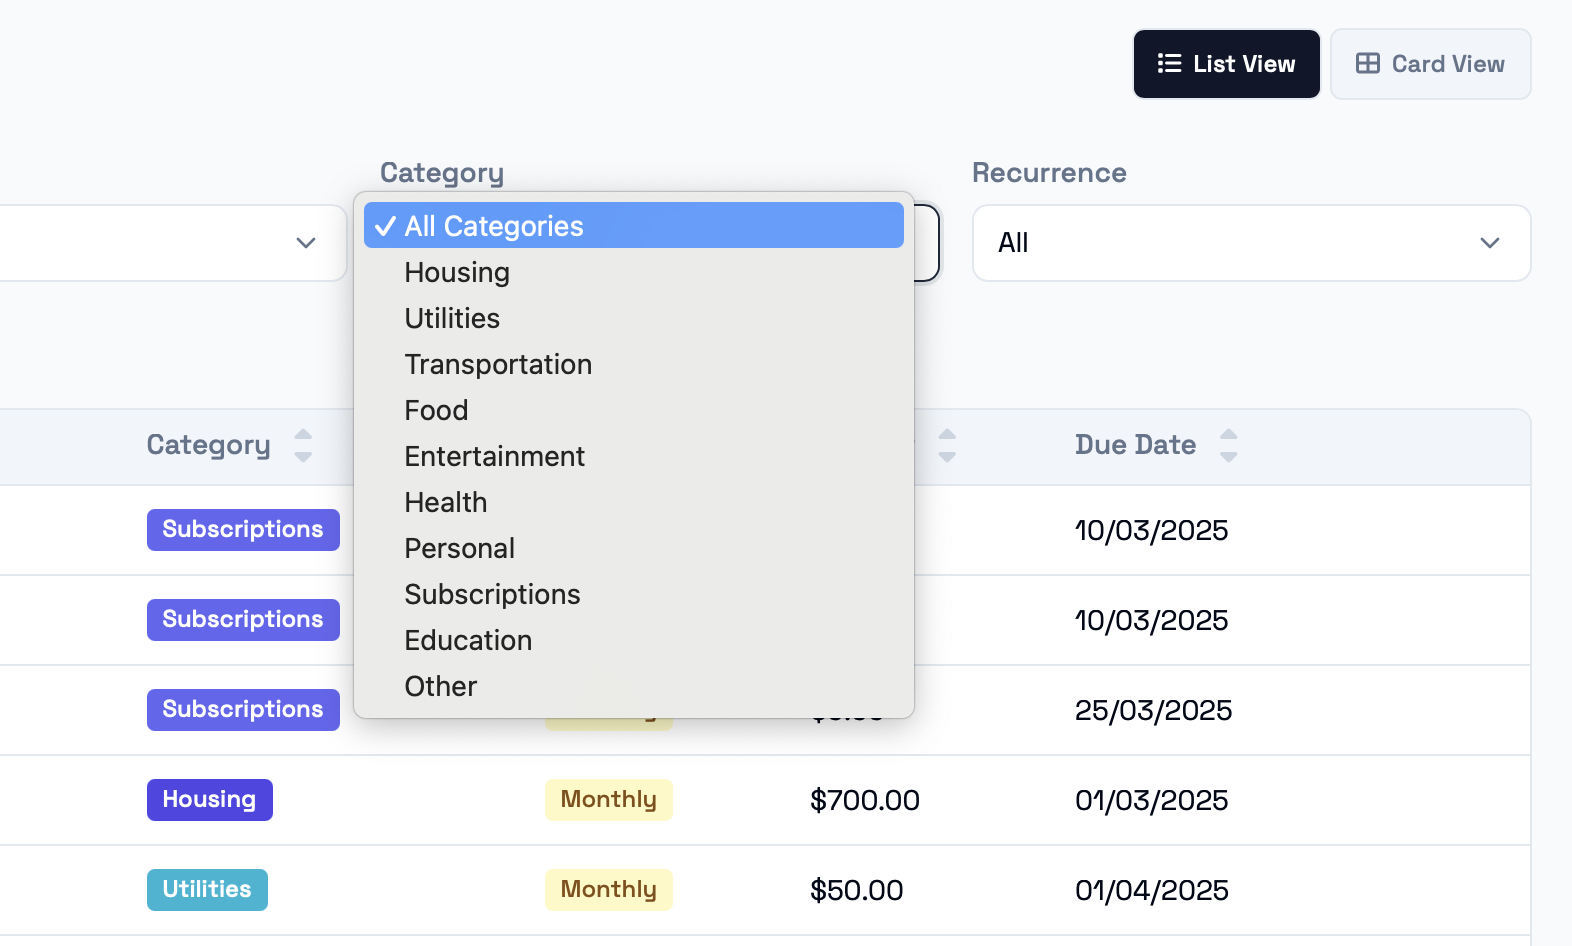
Task: Open the Recurrence dropdown
Action: 1251,243
